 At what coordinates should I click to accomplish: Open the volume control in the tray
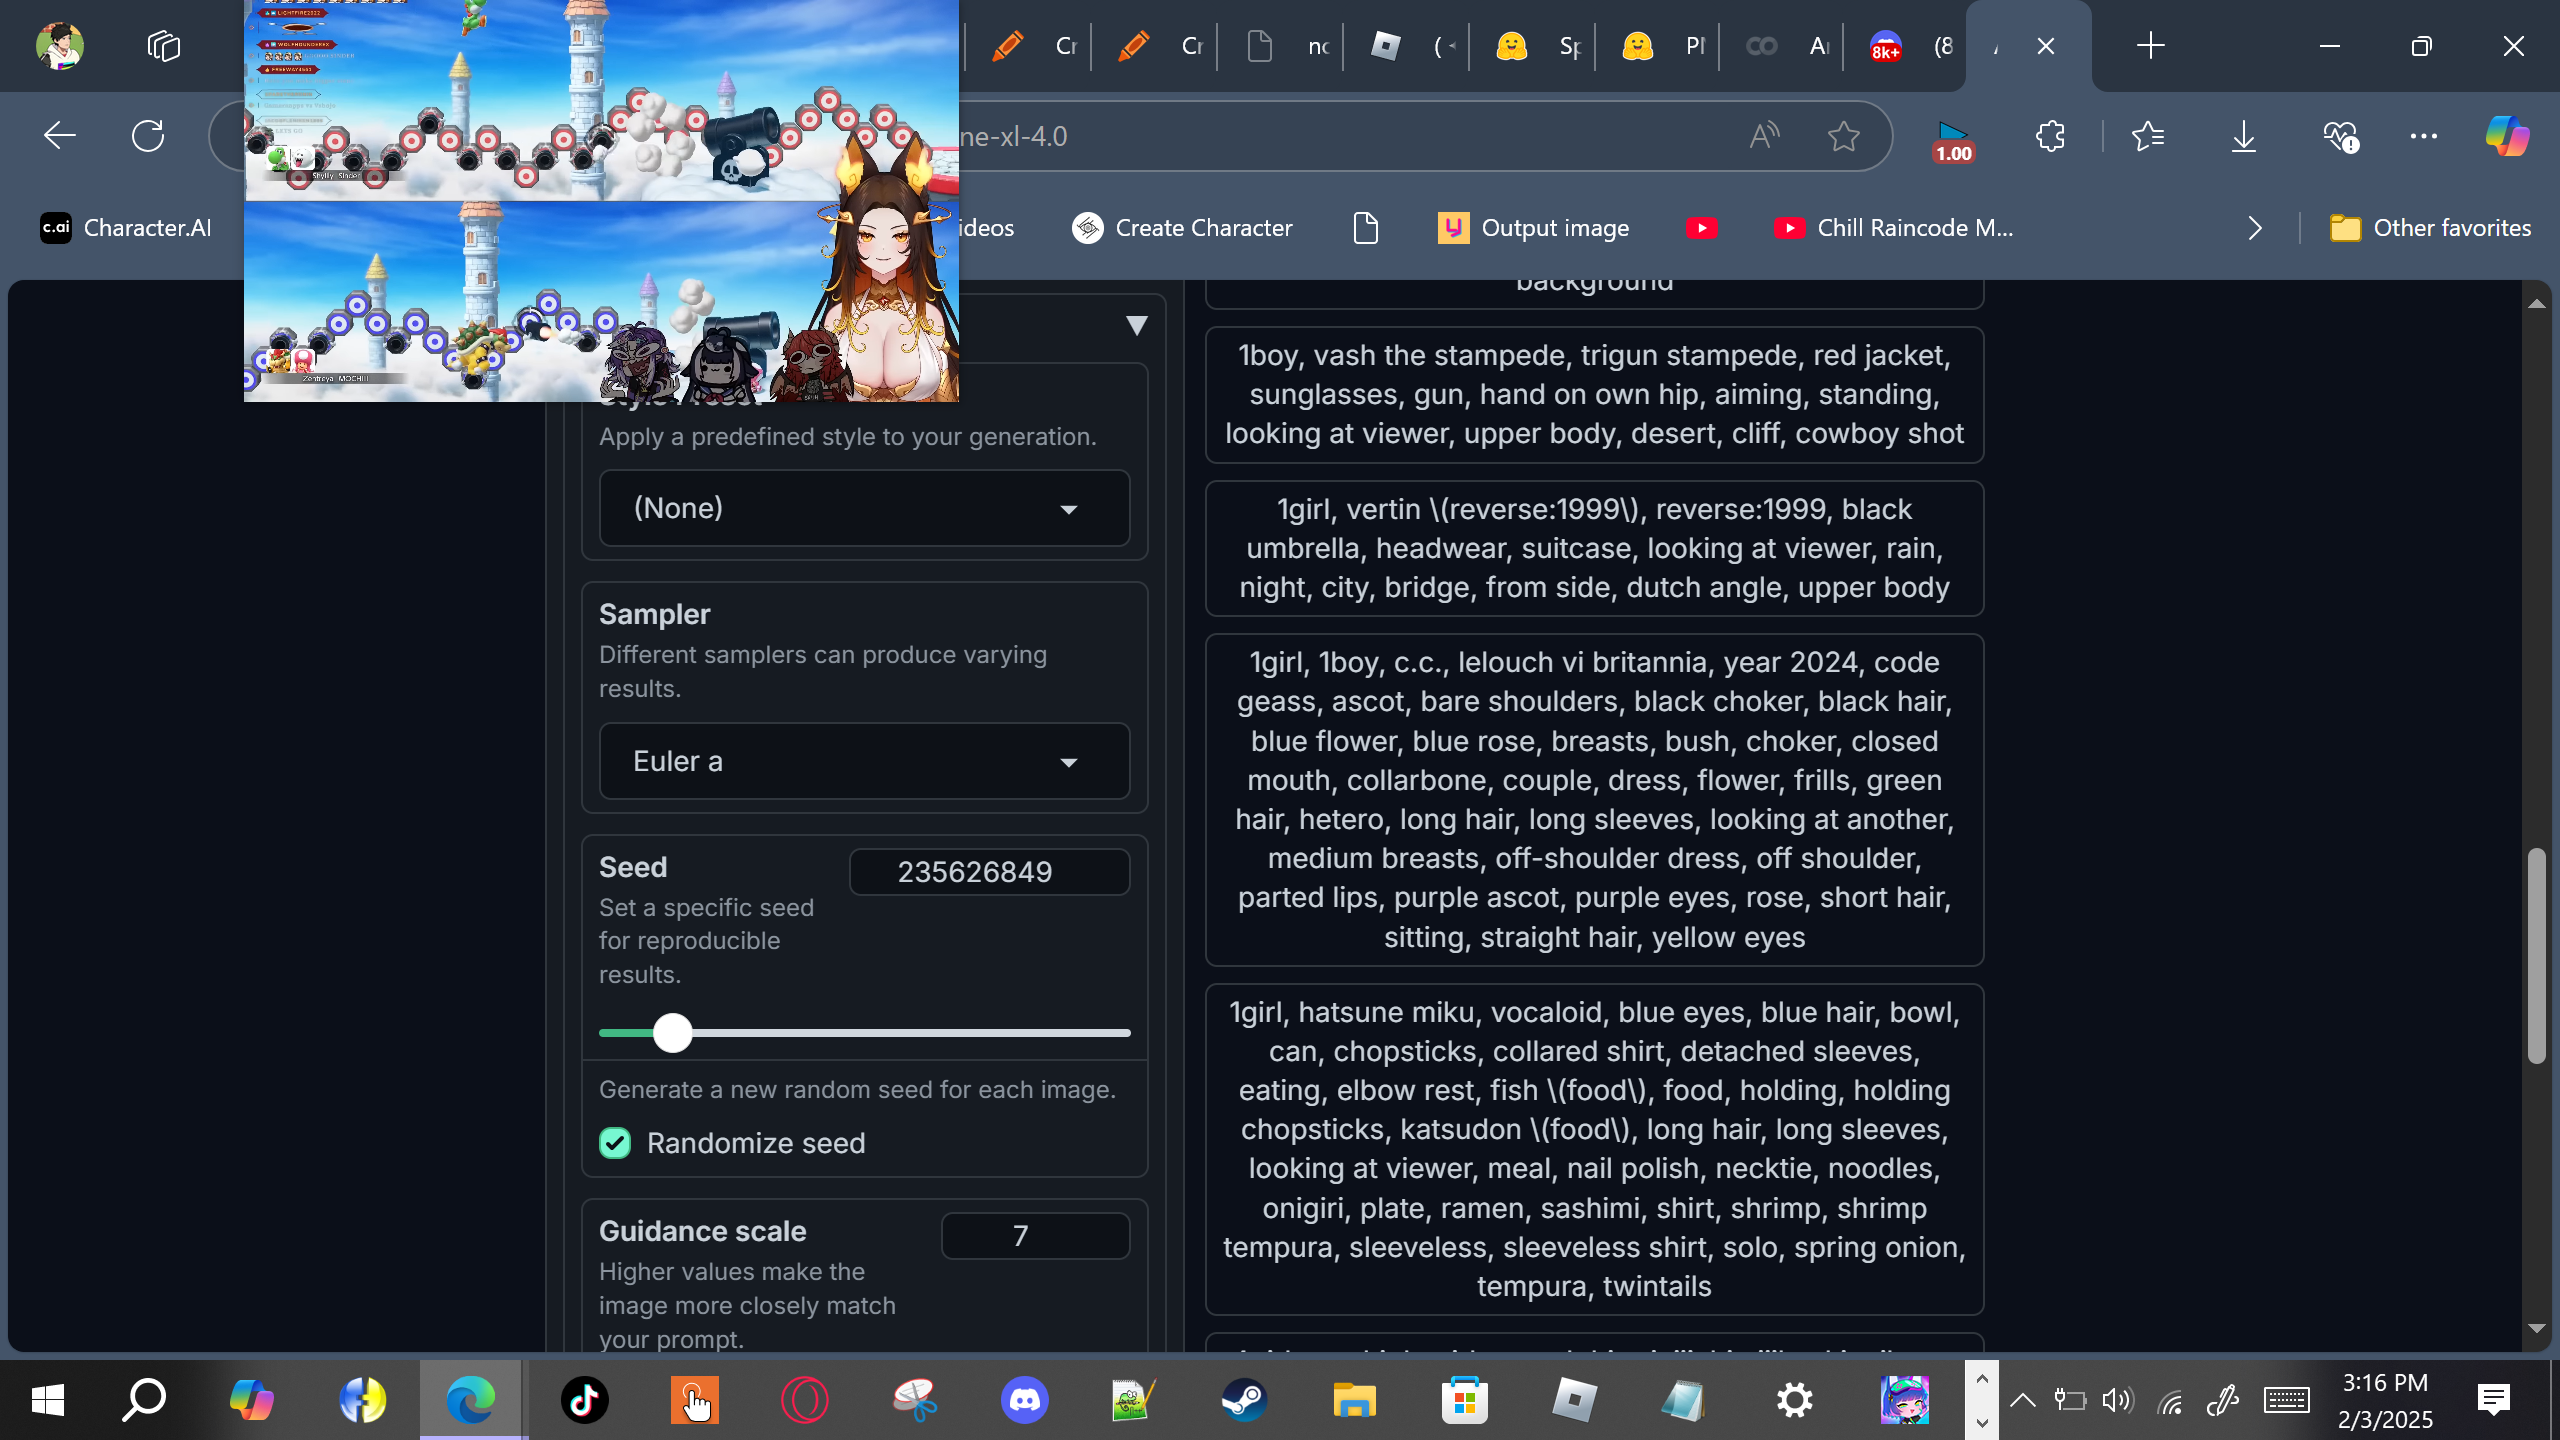tap(2117, 1400)
